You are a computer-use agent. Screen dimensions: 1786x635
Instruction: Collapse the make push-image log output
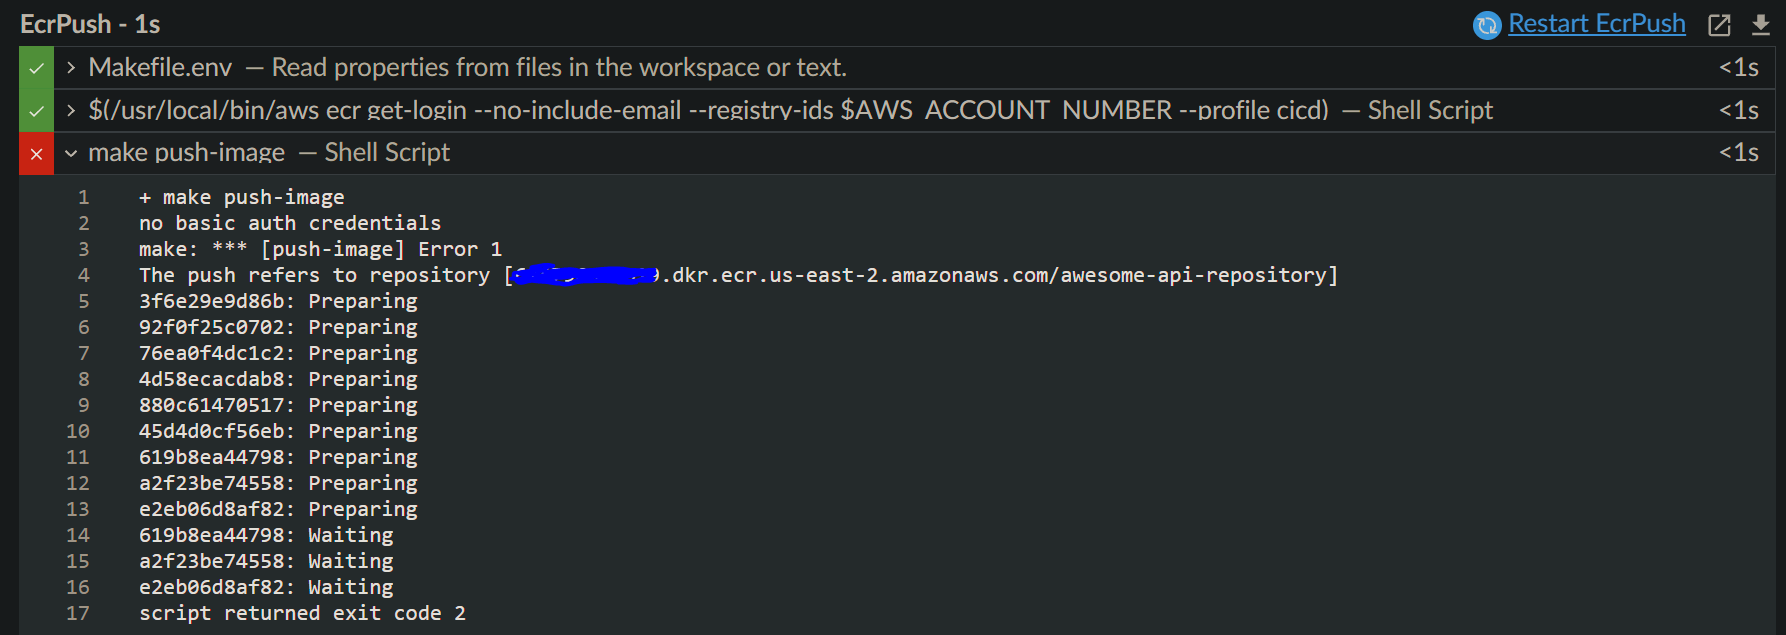tap(70, 153)
